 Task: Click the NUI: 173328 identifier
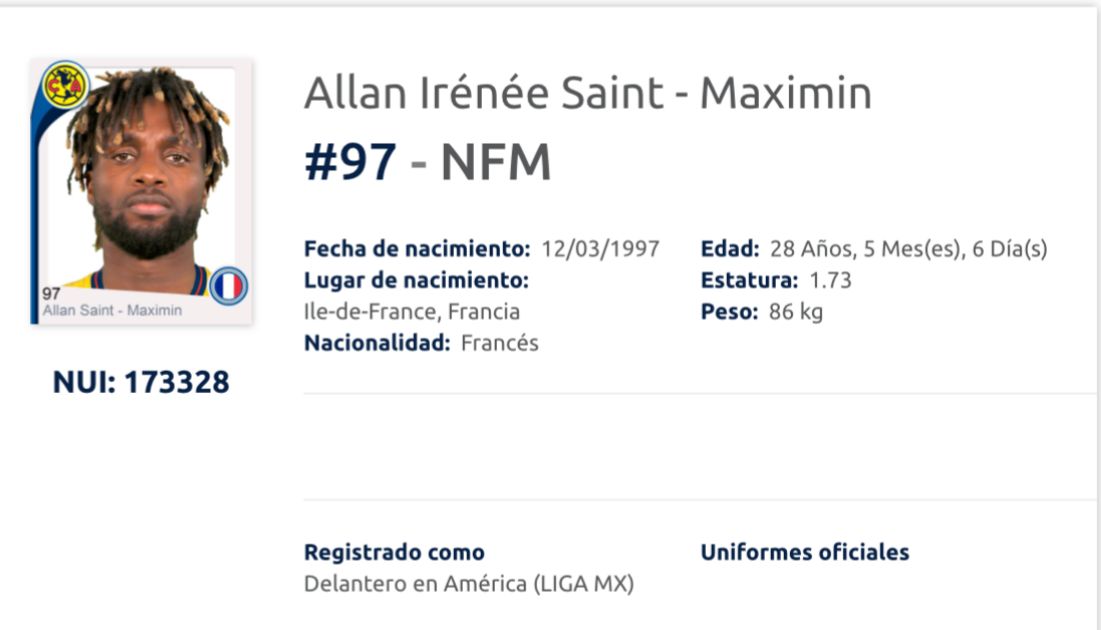(141, 382)
